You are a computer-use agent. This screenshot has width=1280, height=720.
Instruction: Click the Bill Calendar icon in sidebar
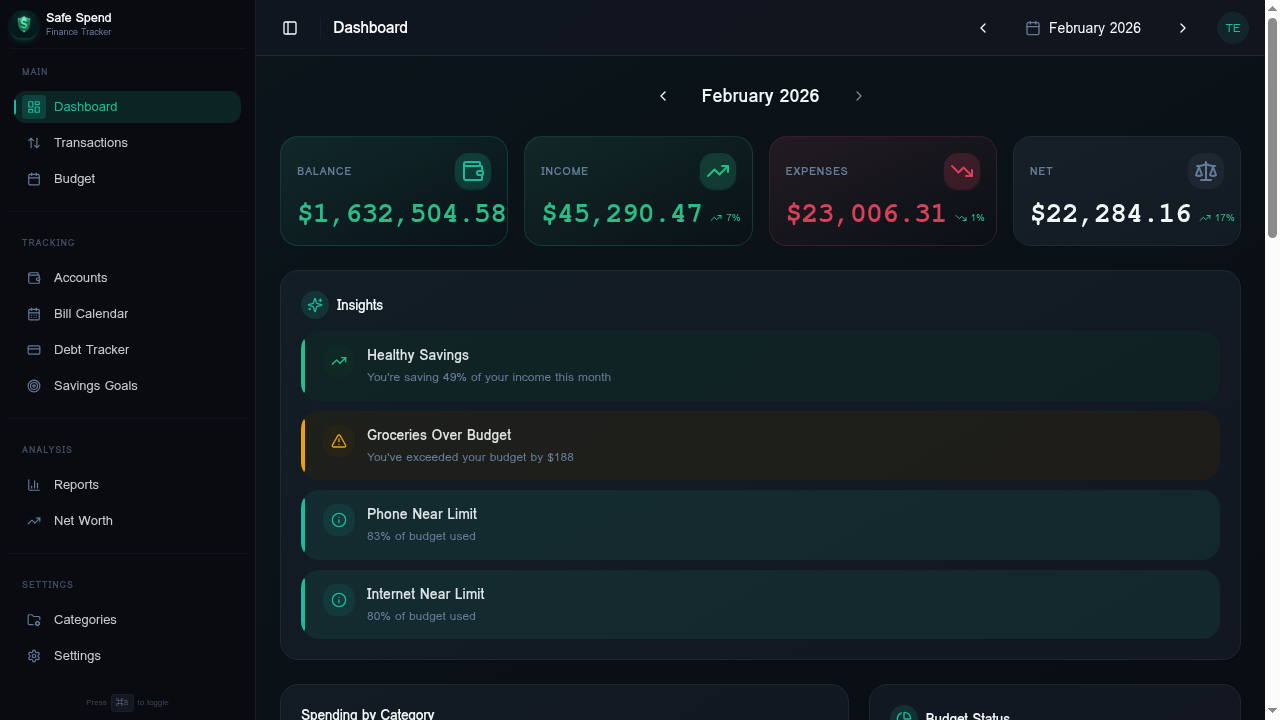click(34, 313)
